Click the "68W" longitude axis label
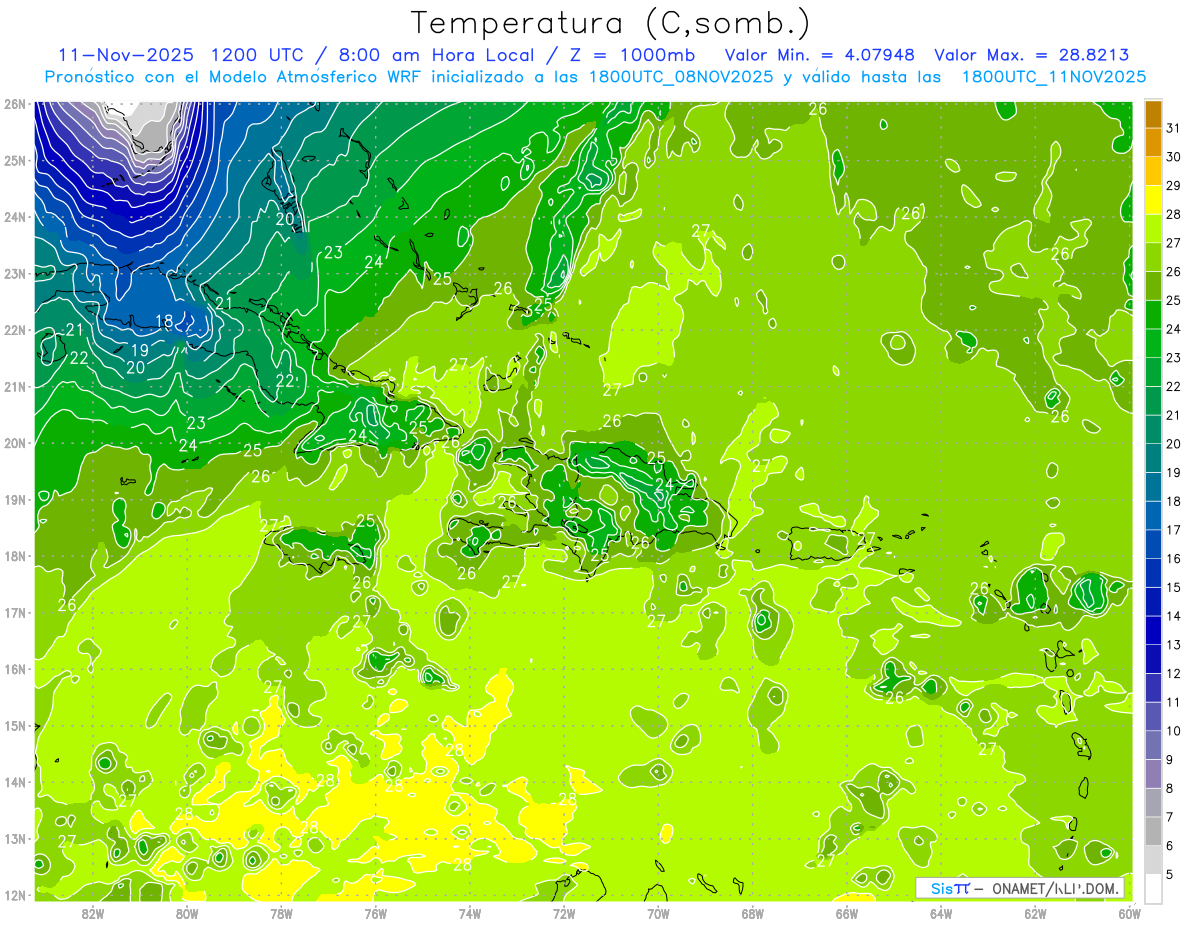Image resolution: width=1200 pixels, height=927 pixels. point(753,912)
